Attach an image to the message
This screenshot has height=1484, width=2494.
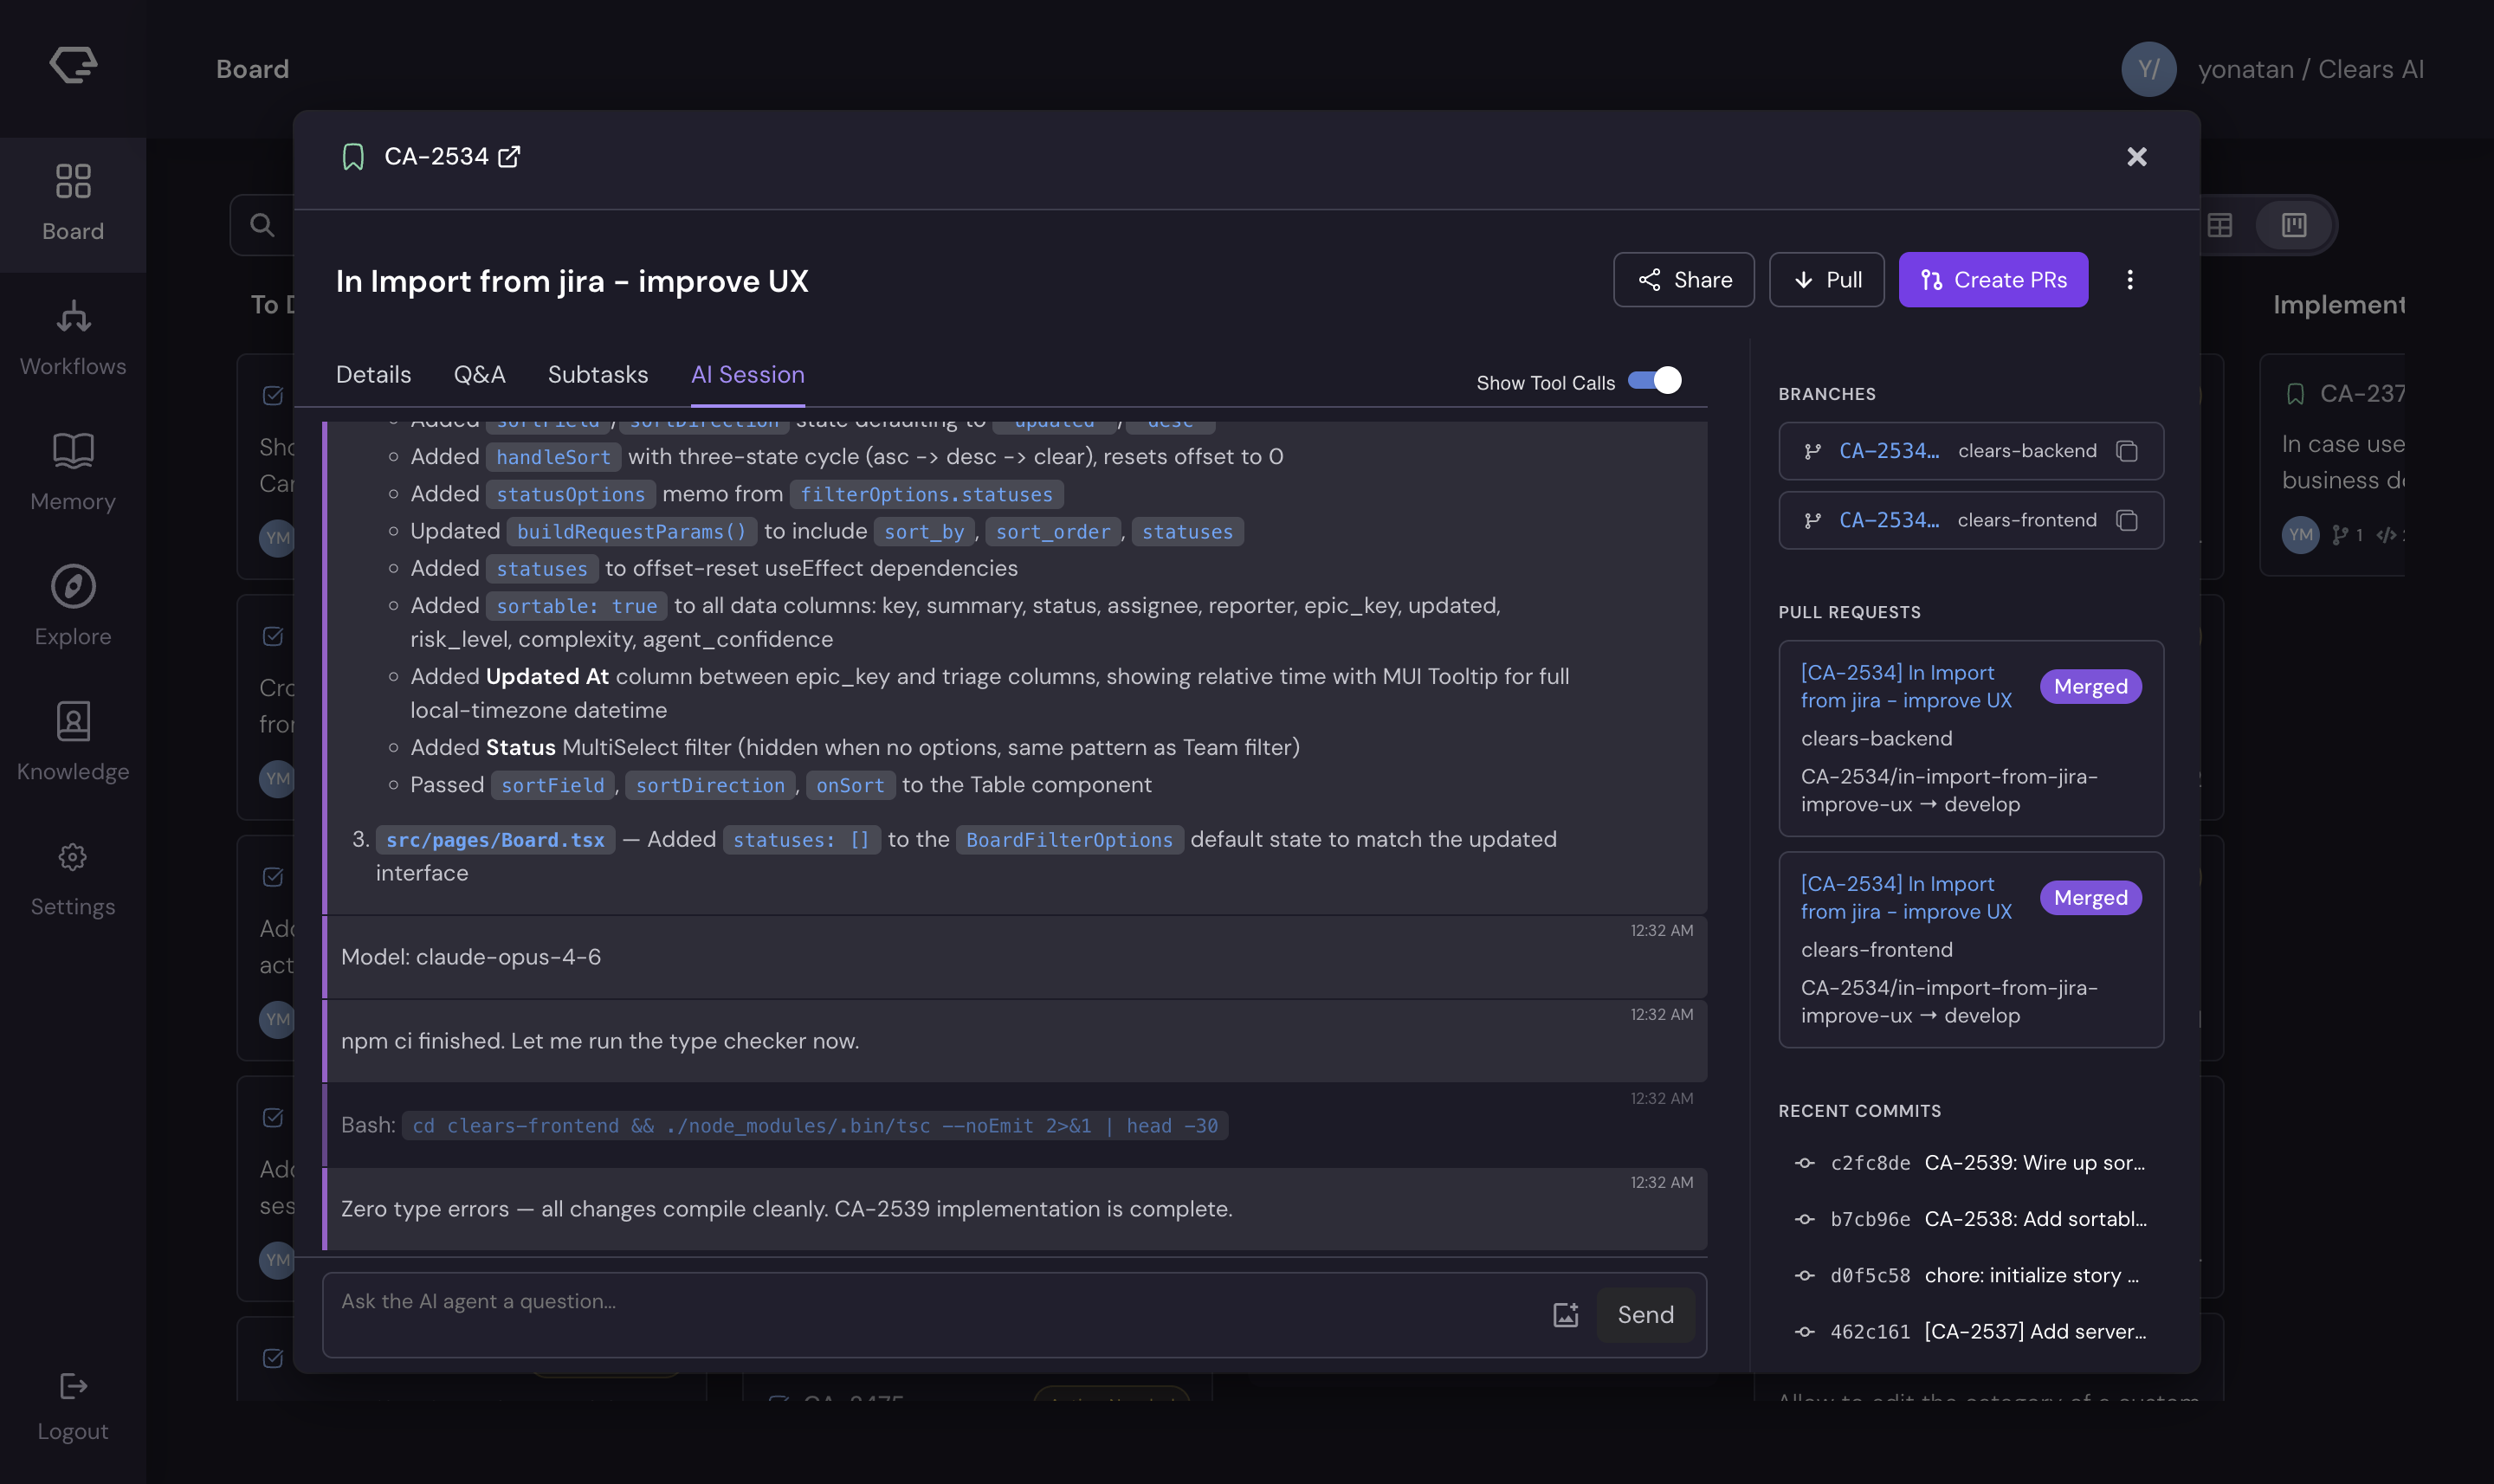pyautogui.click(x=1566, y=1315)
